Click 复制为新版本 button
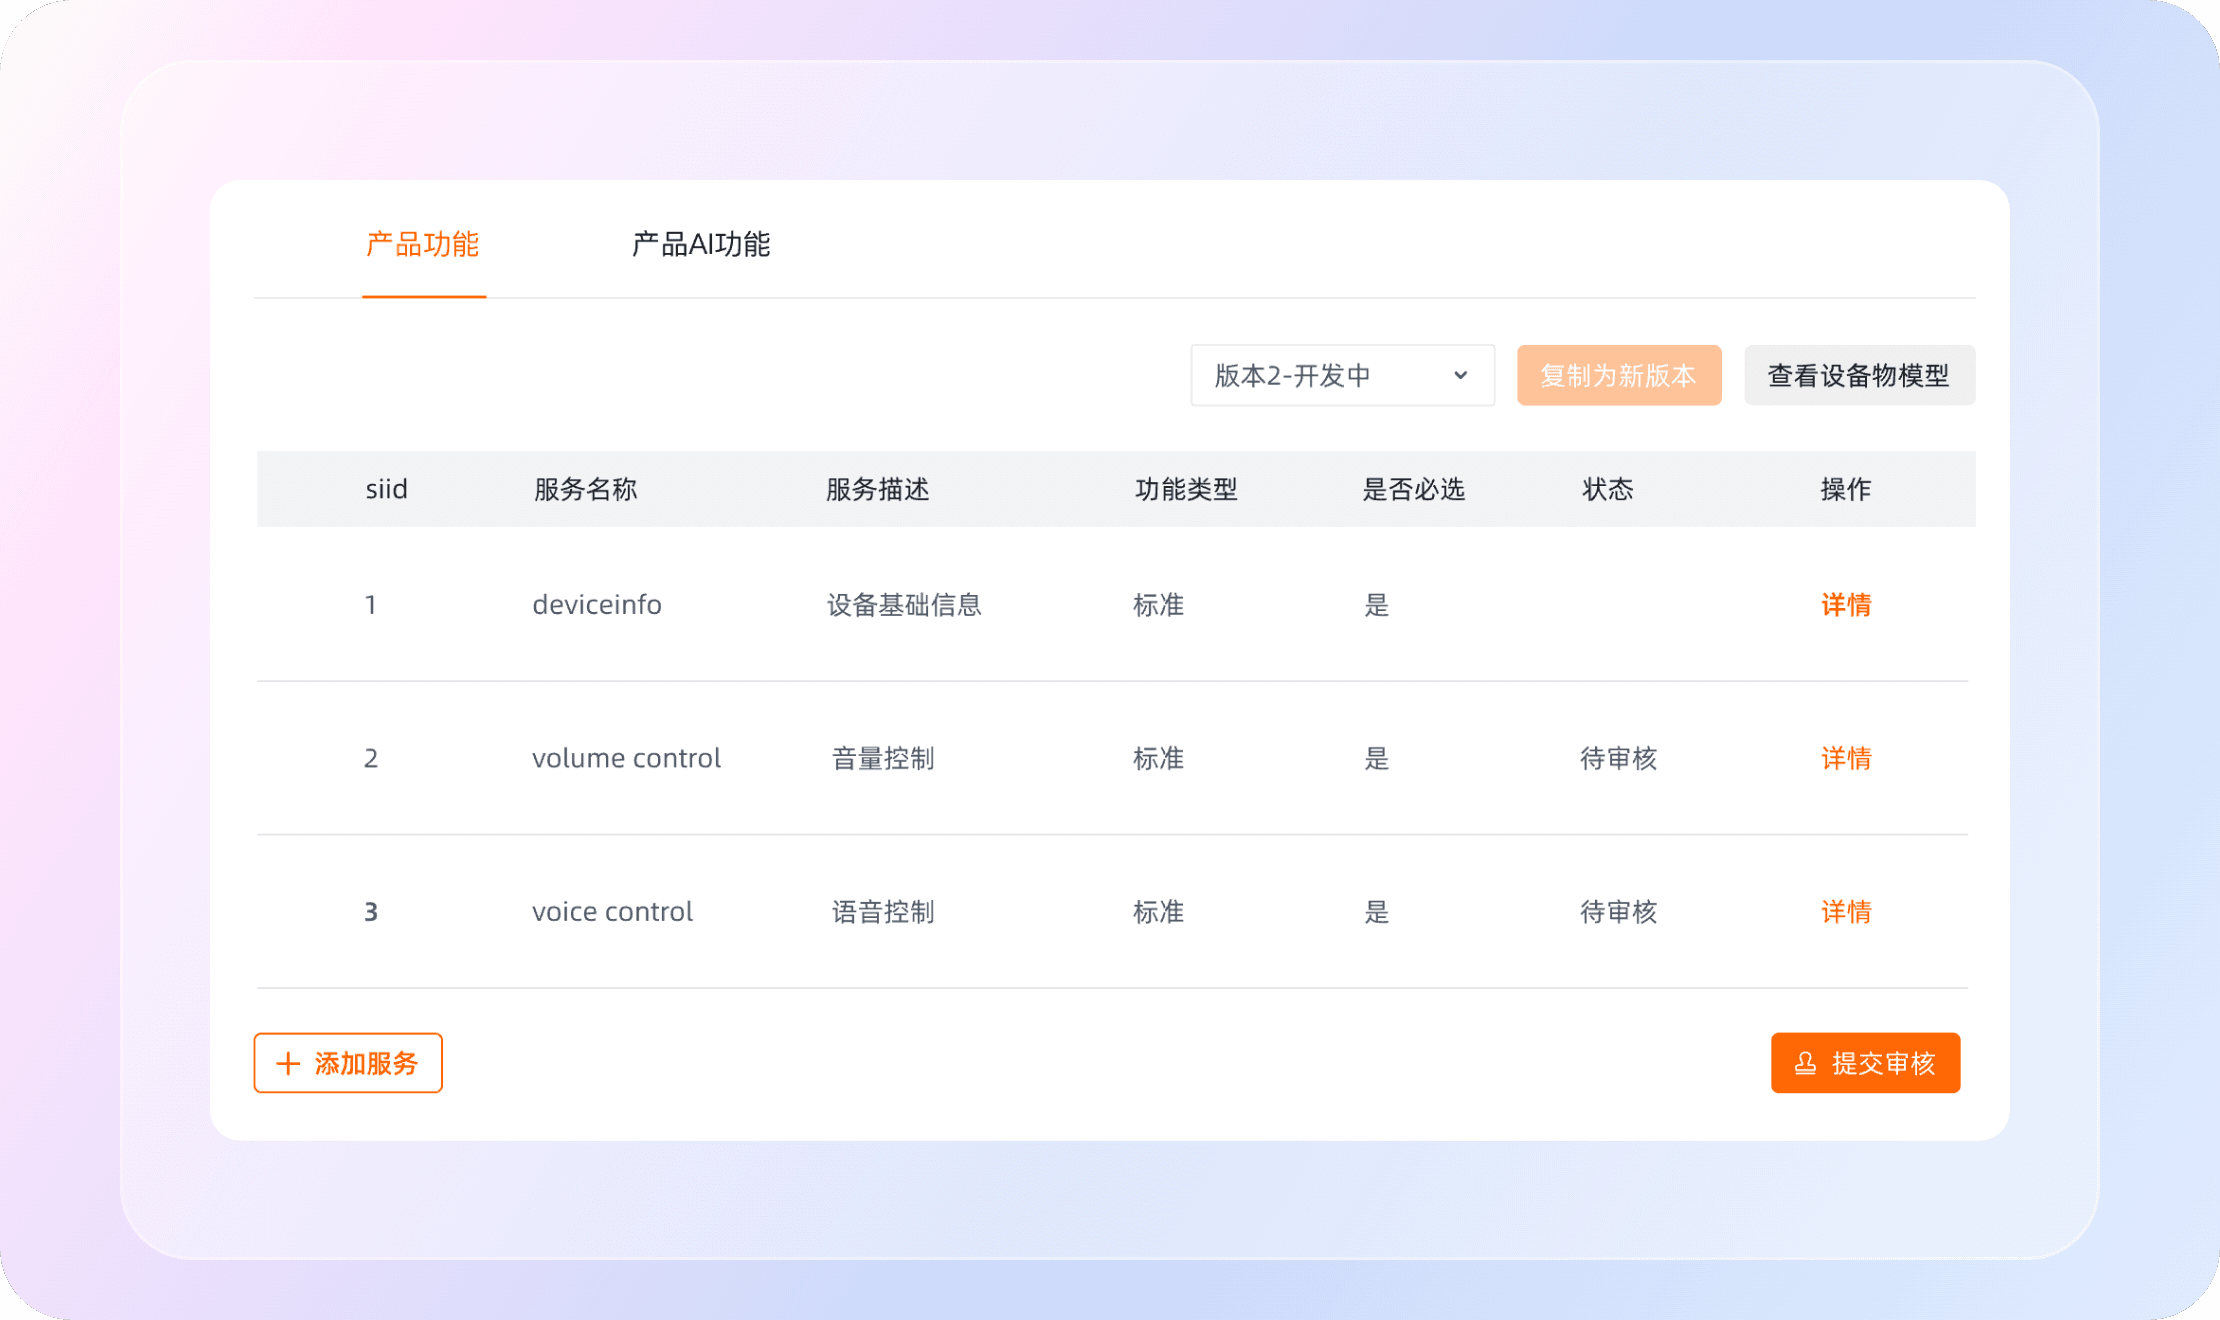 [x=1619, y=375]
